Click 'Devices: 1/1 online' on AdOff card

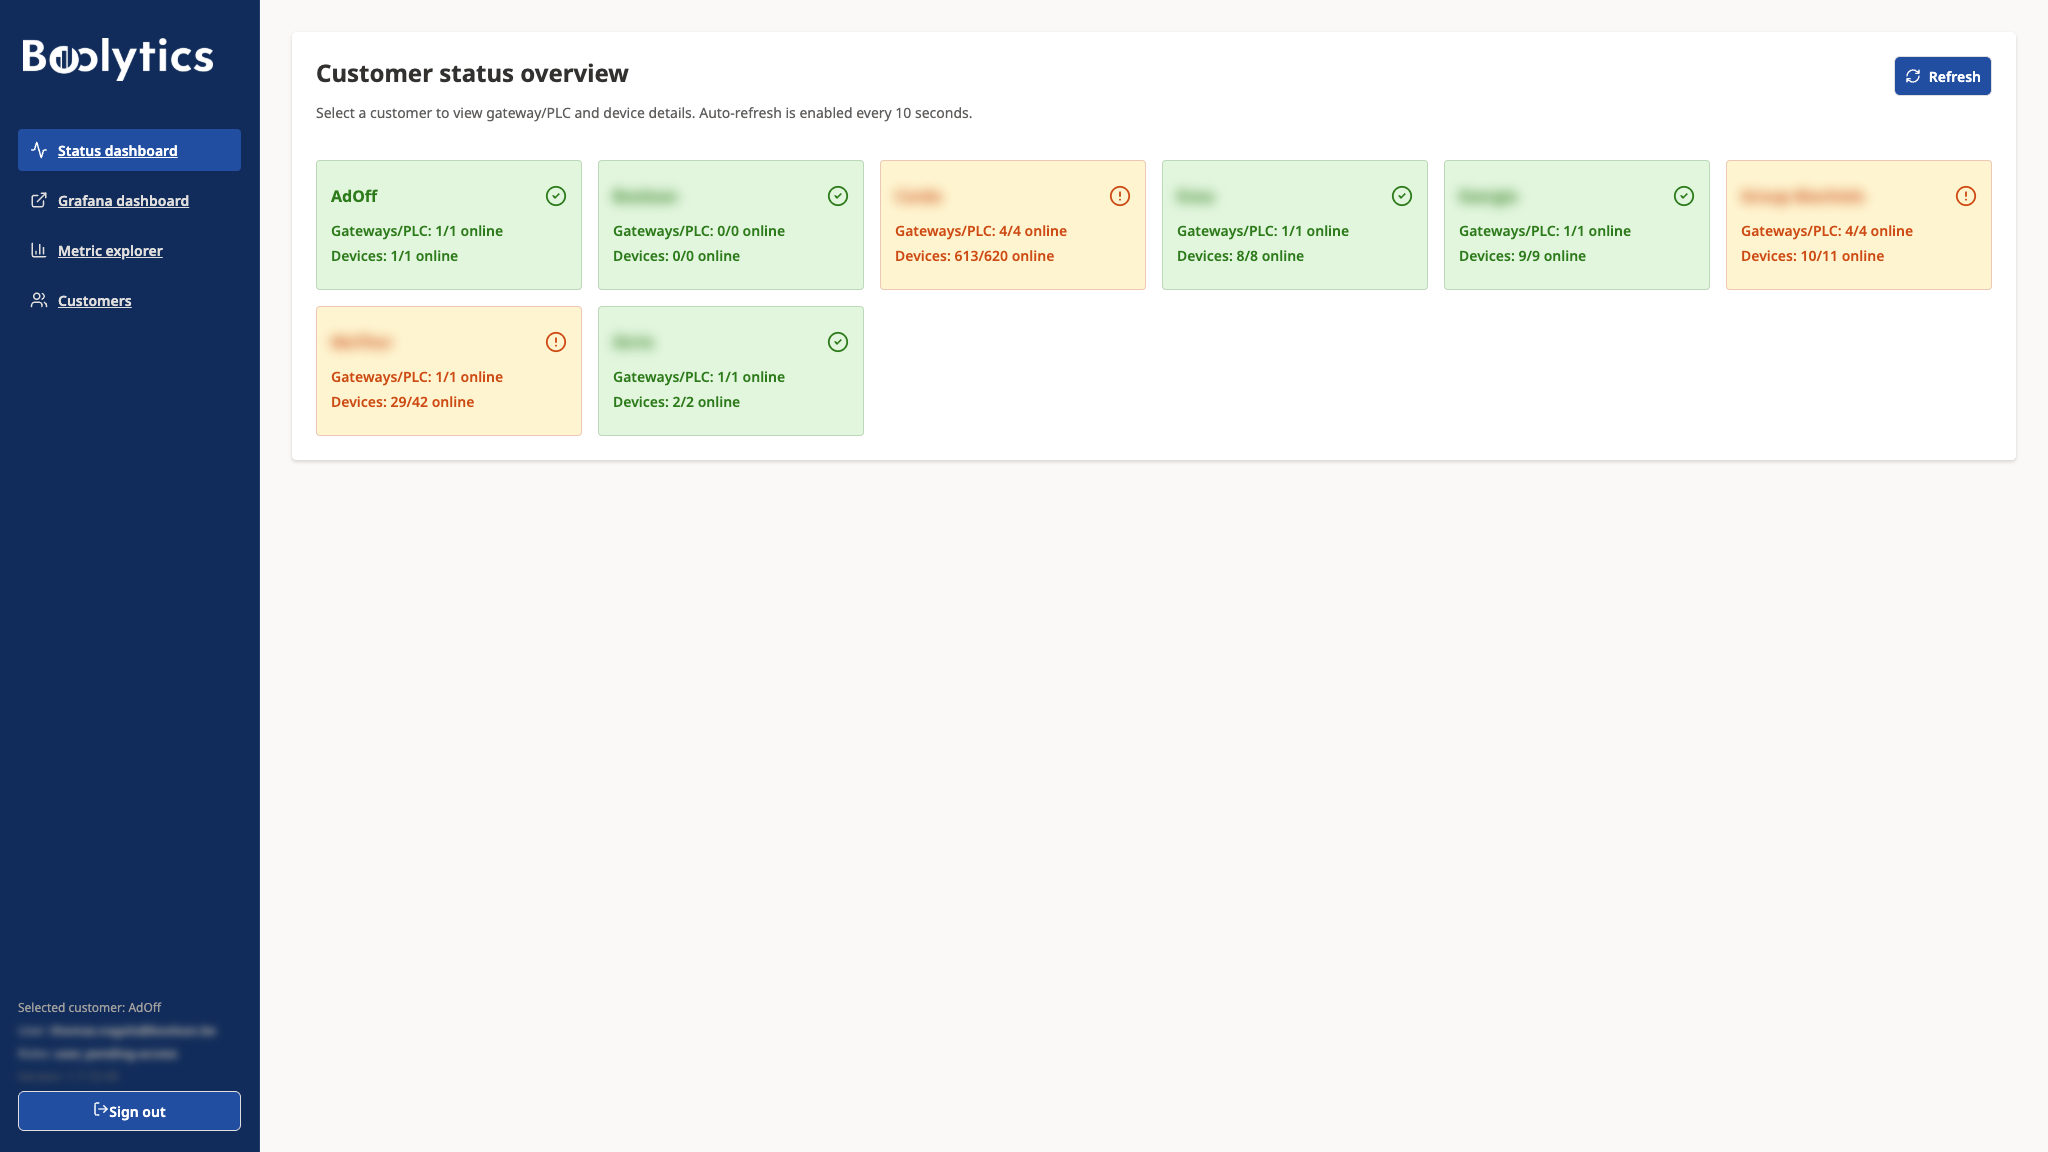(394, 256)
